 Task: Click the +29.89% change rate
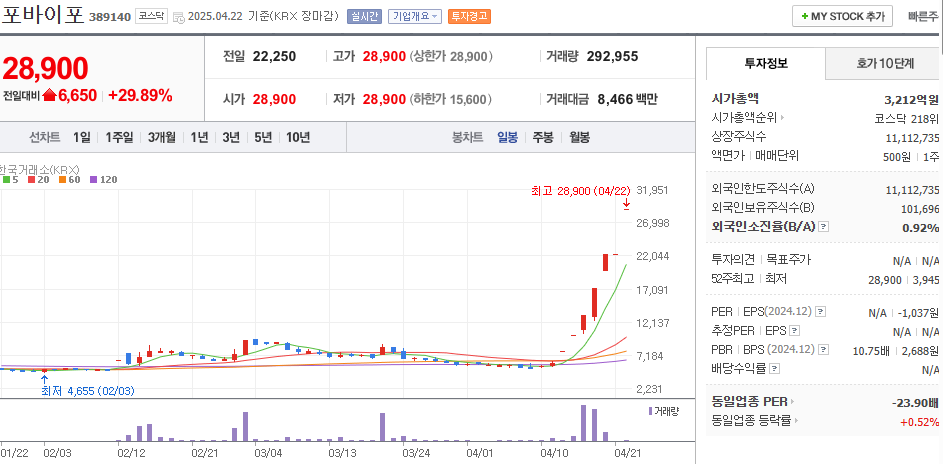tap(140, 95)
